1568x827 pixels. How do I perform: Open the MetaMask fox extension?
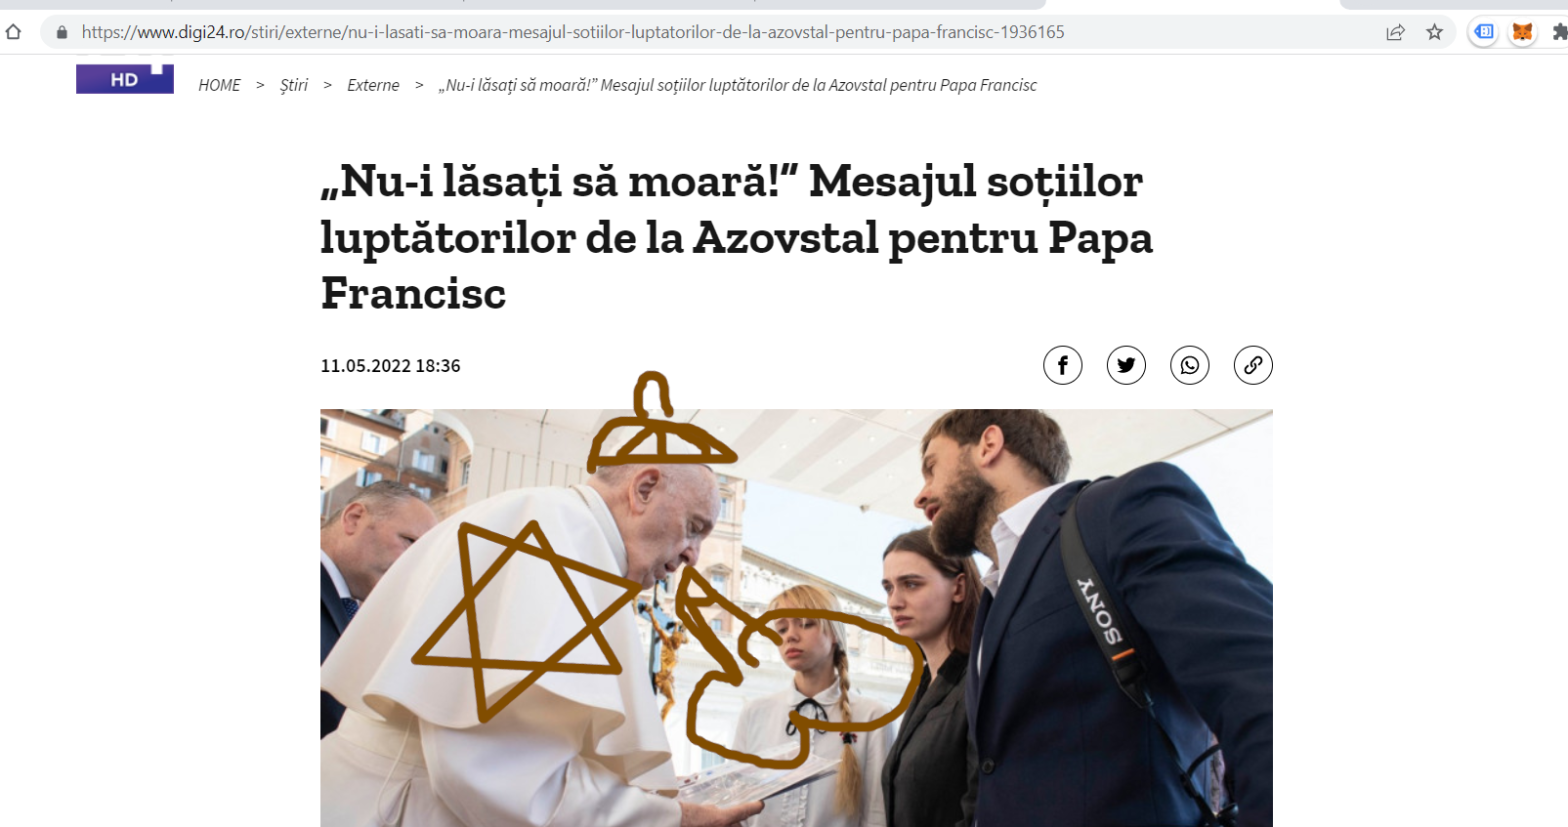point(1522,32)
